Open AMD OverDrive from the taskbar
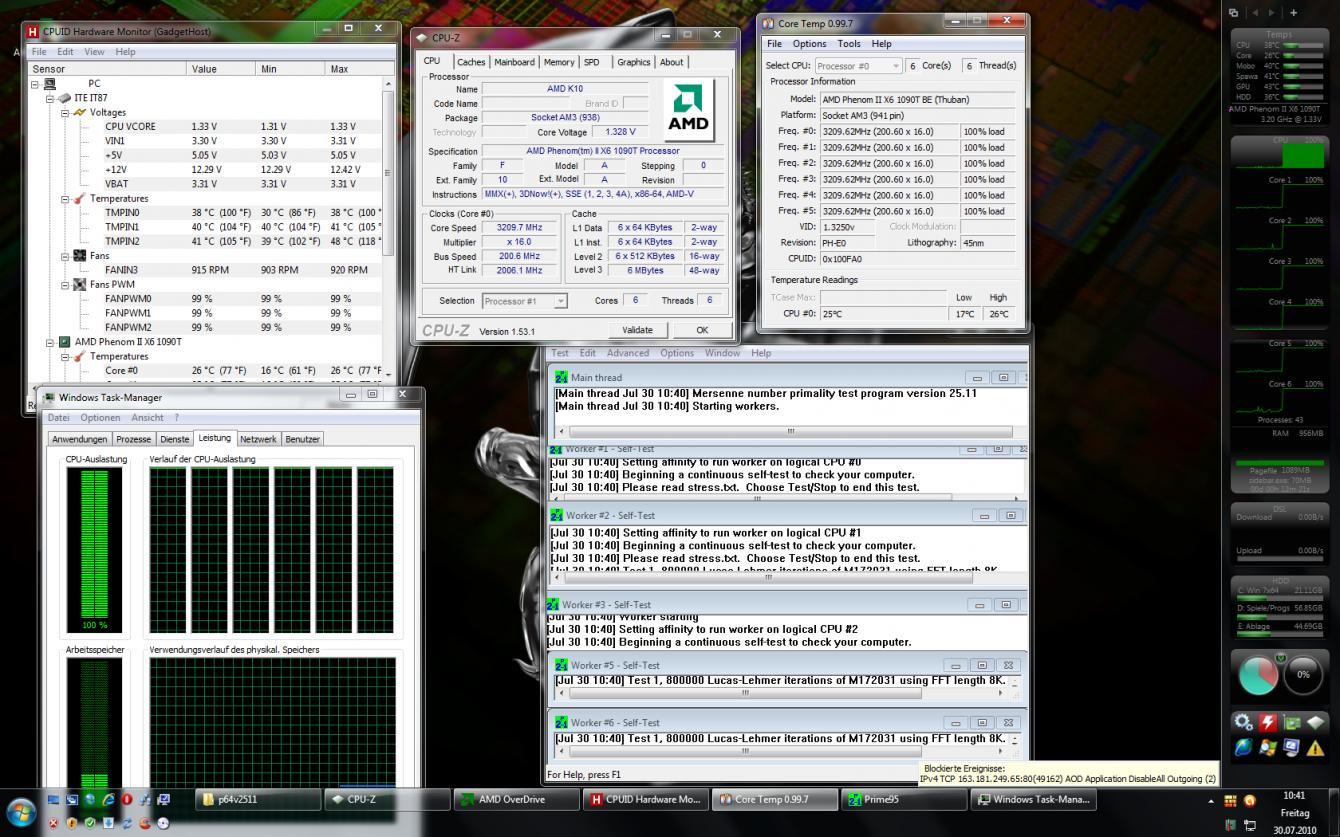1340x837 pixels. point(517,799)
